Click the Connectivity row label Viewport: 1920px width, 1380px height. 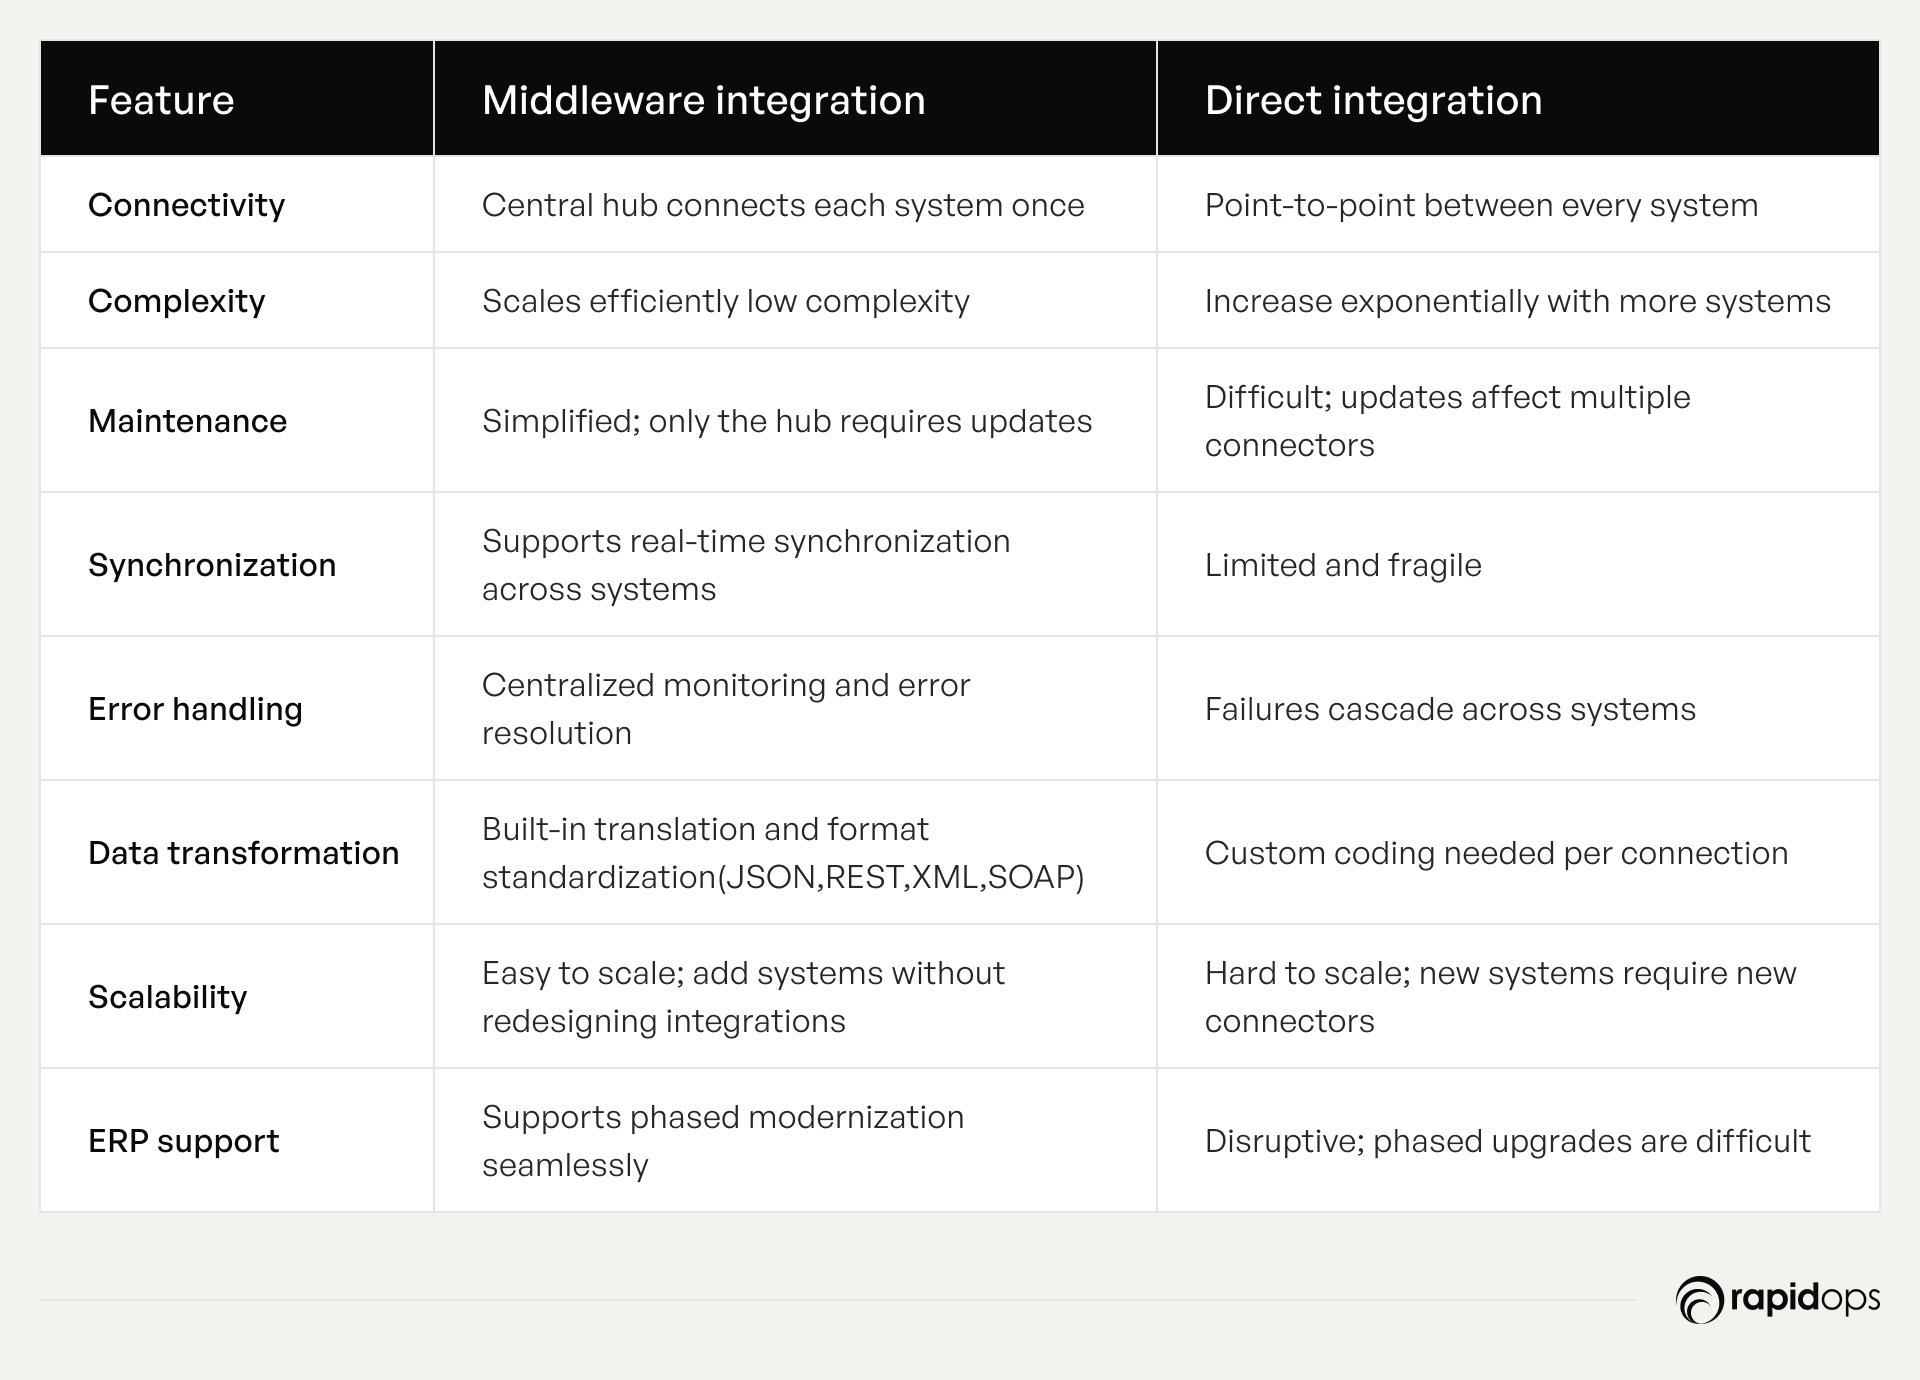(186, 205)
